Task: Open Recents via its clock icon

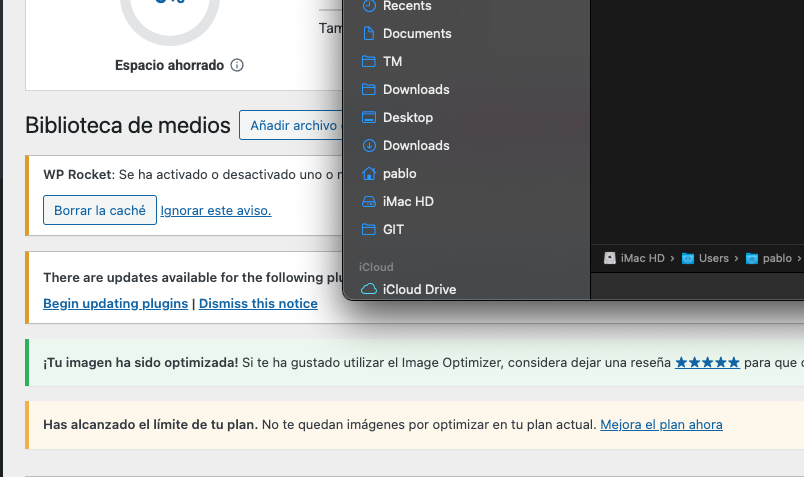Action: coord(369,6)
